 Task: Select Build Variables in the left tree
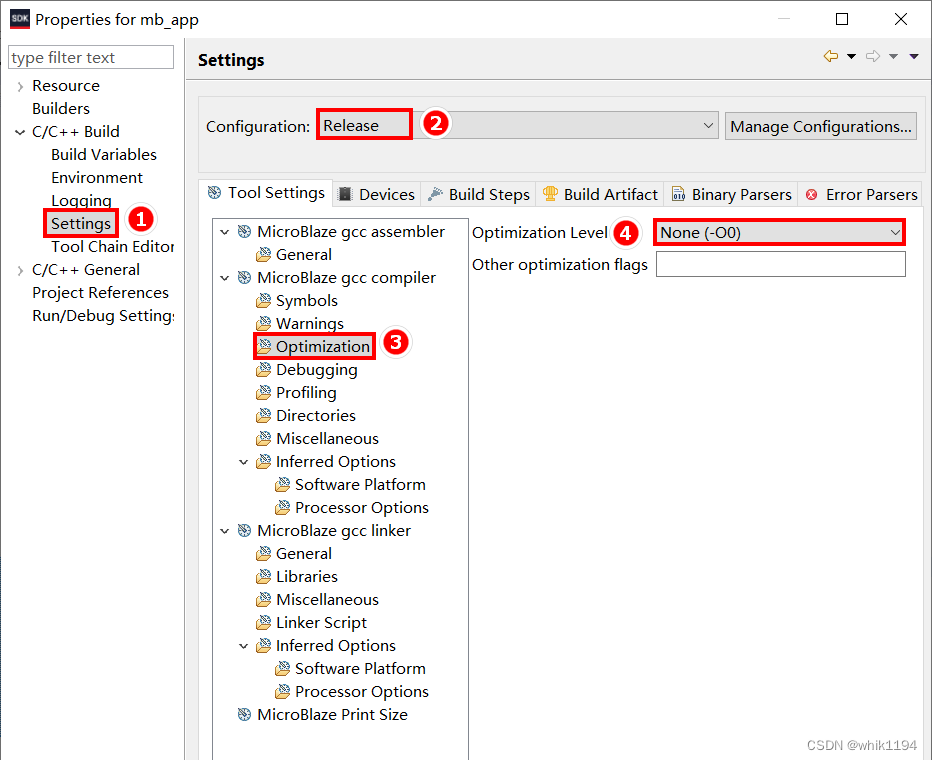pyautogui.click(x=104, y=154)
